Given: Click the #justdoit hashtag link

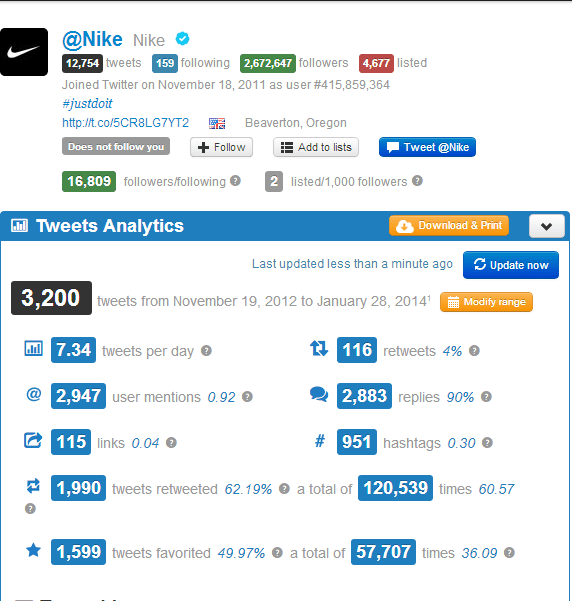Looking at the screenshot, I should [87, 103].
